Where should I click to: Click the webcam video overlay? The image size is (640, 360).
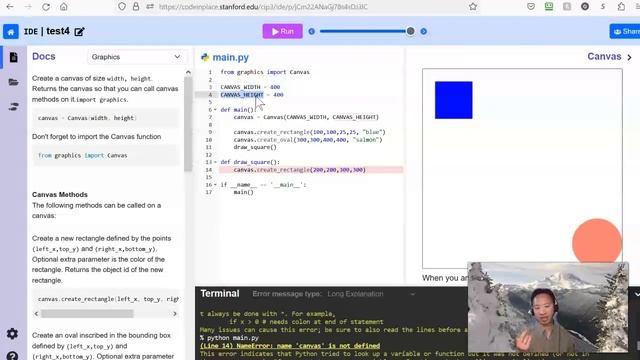(x=548, y=307)
